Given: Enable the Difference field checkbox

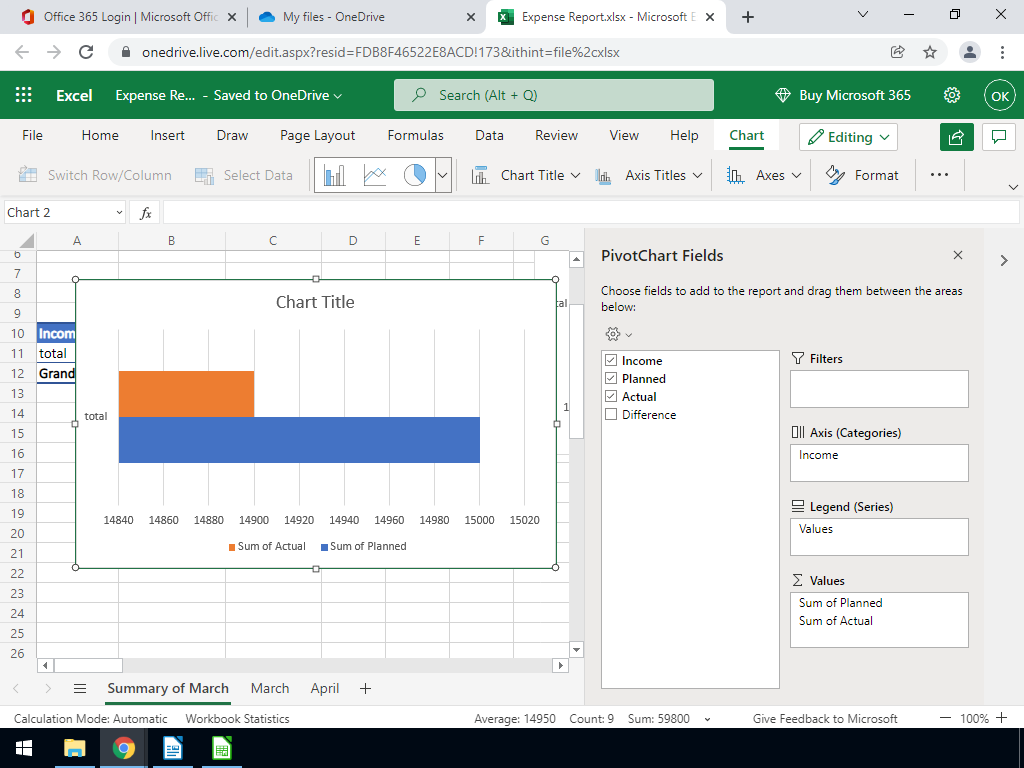Looking at the screenshot, I should [x=611, y=415].
